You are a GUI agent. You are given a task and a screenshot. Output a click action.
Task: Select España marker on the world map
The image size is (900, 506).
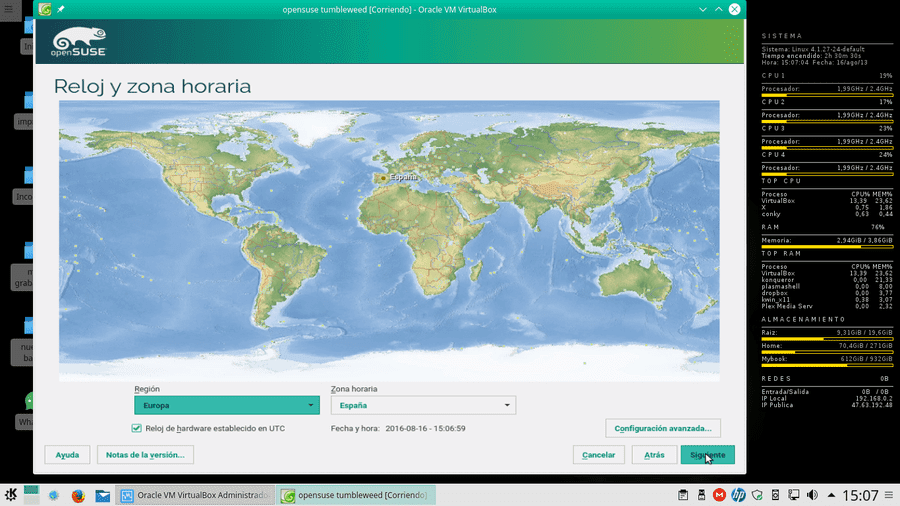tap(383, 178)
